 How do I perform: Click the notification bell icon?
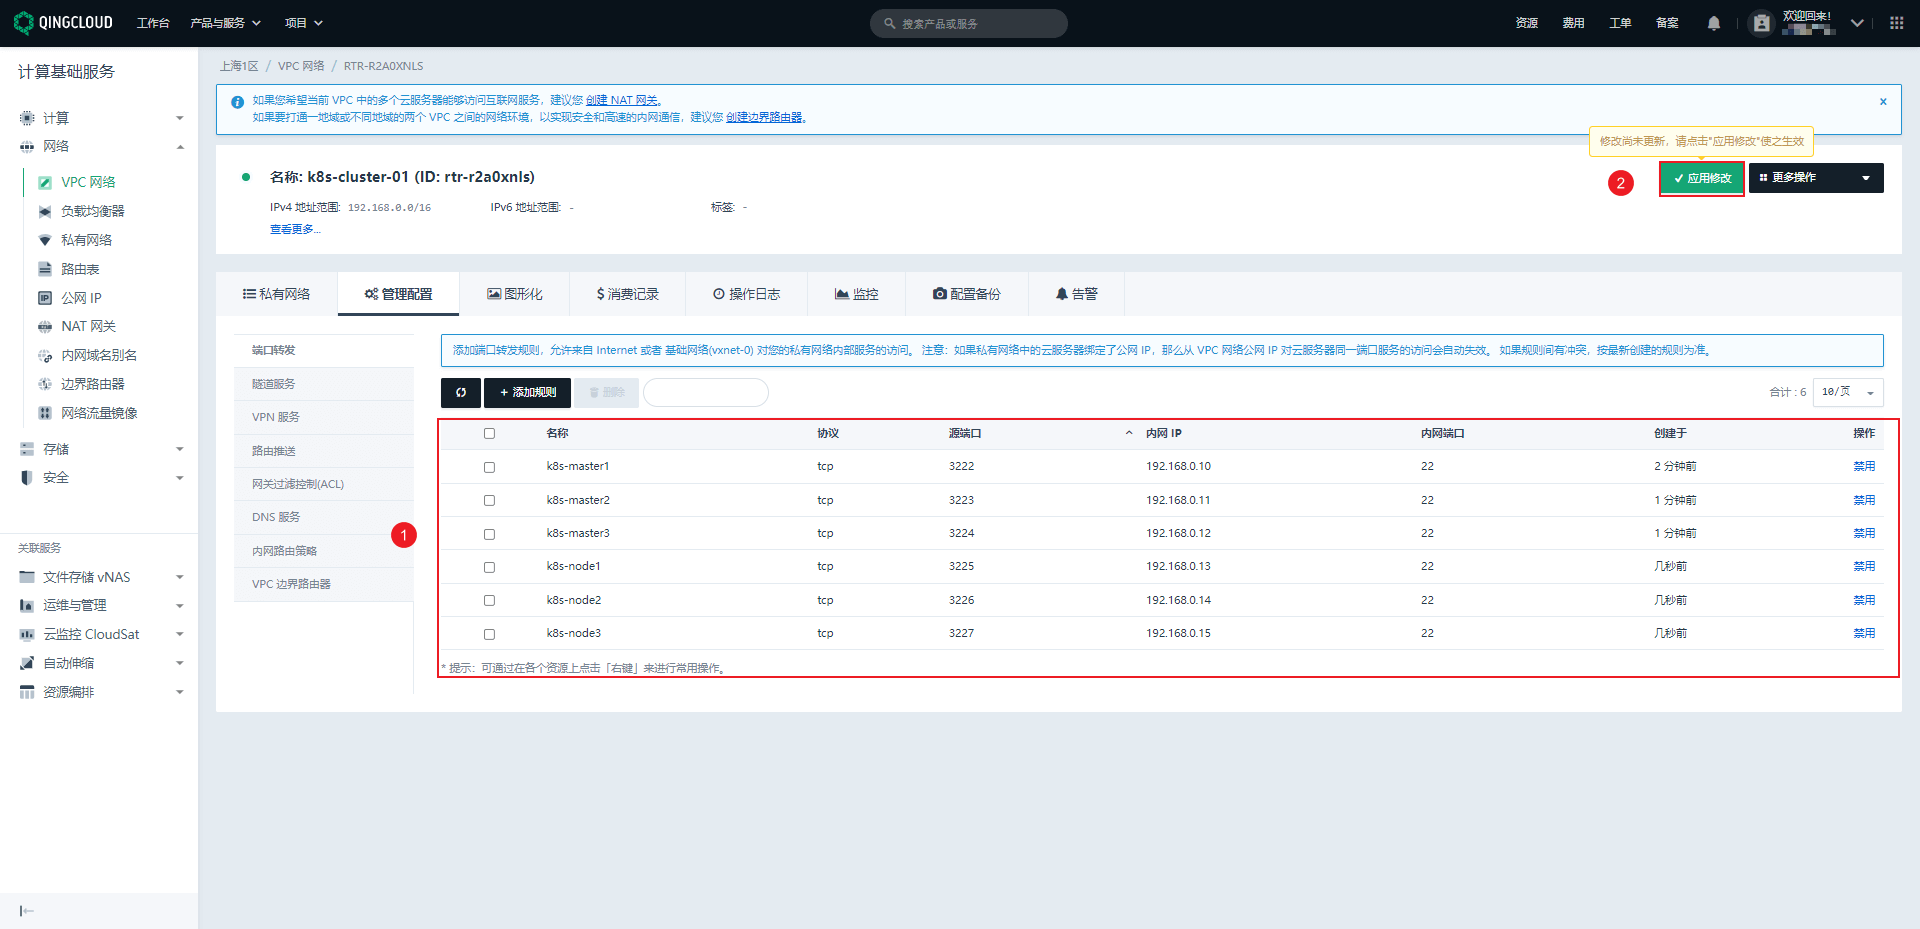coord(1714,23)
